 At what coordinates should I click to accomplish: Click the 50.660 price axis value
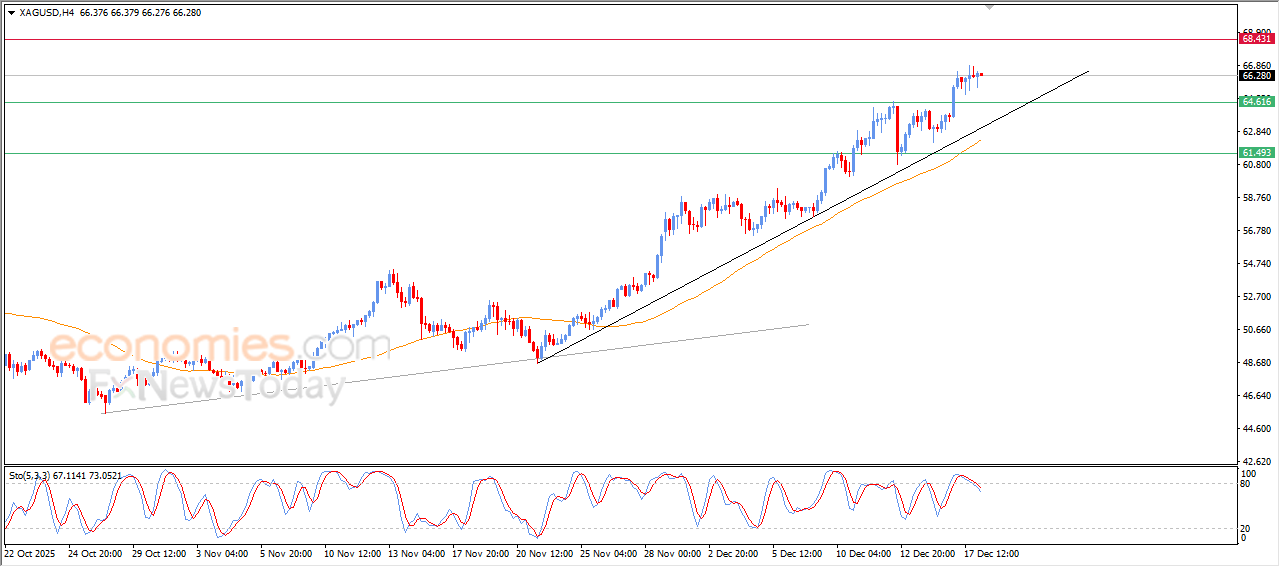tap(1256, 329)
